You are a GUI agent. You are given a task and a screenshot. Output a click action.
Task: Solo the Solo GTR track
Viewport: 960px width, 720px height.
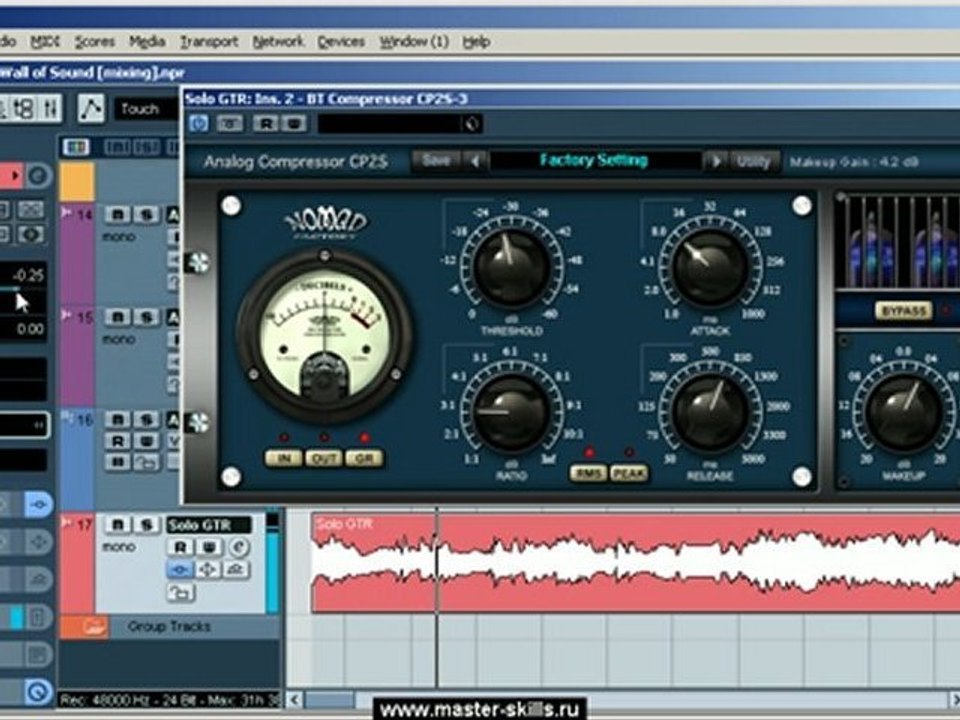146,525
